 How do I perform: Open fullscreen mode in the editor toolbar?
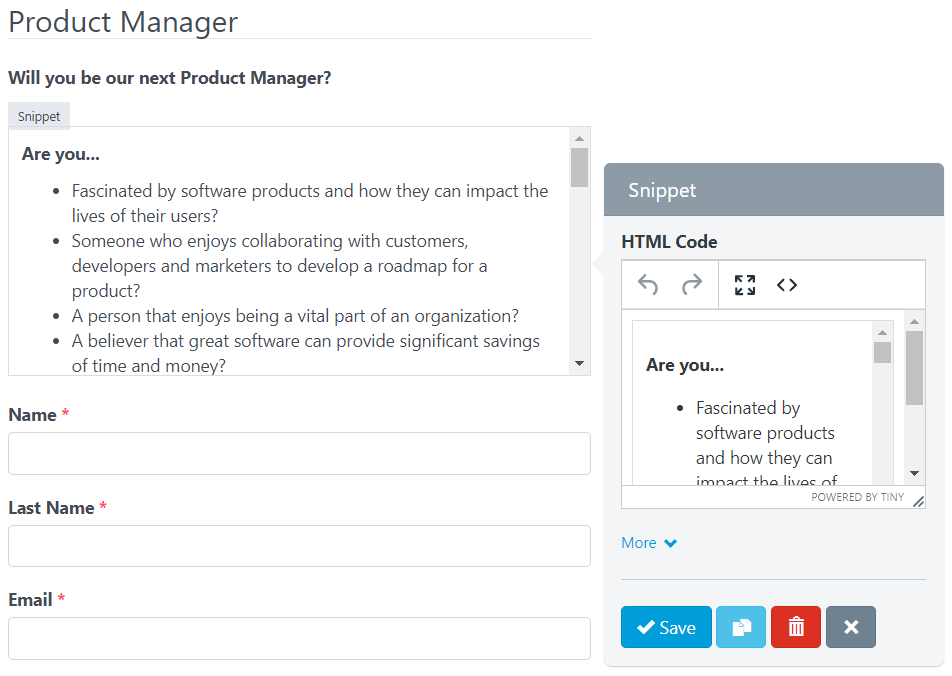pos(744,285)
